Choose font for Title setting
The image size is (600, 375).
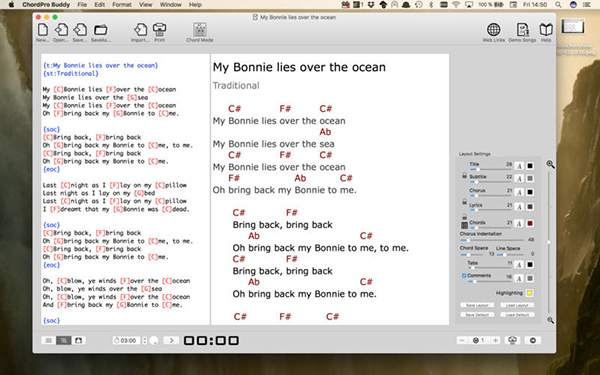519,166
